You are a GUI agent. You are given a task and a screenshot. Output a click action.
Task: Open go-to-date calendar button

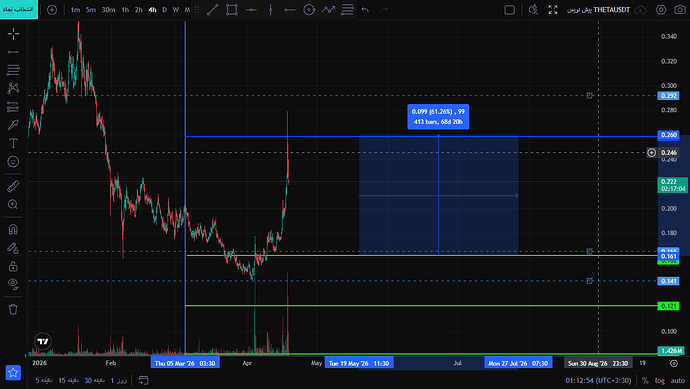(x=143, y=380)
